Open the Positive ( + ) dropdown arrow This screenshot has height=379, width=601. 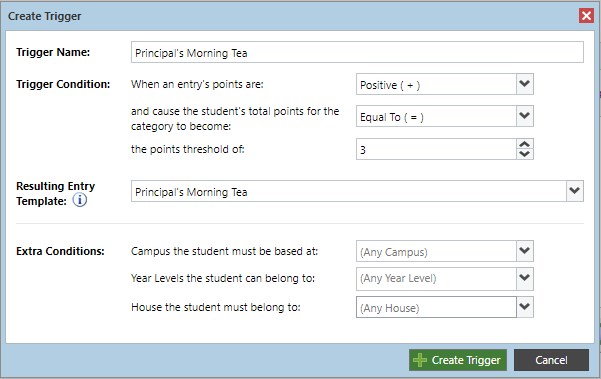525,84
